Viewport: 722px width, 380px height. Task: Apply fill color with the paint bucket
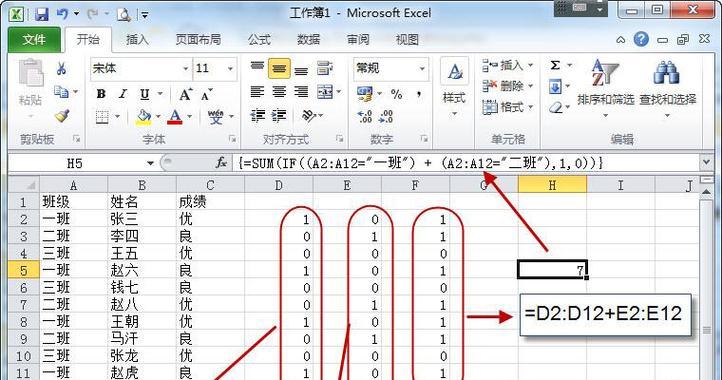[x=144, y=117]
